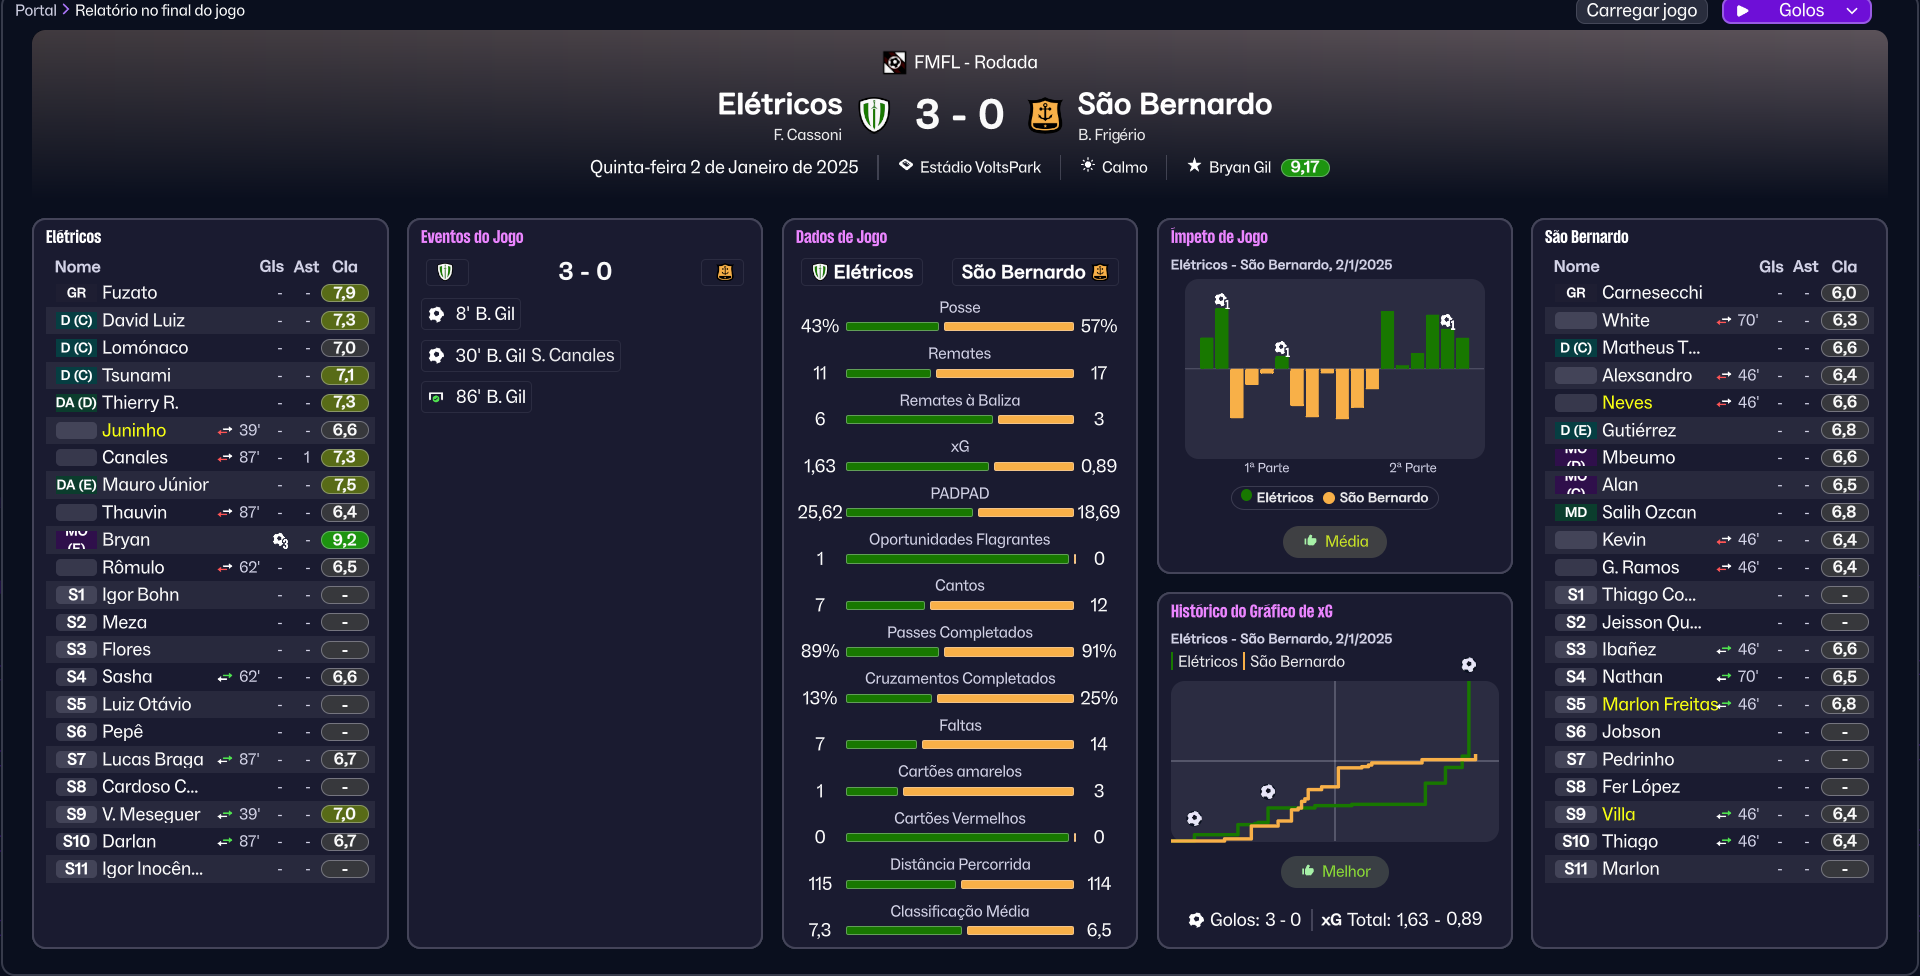Click the FMFL competition logo icon

pos(894,62)
